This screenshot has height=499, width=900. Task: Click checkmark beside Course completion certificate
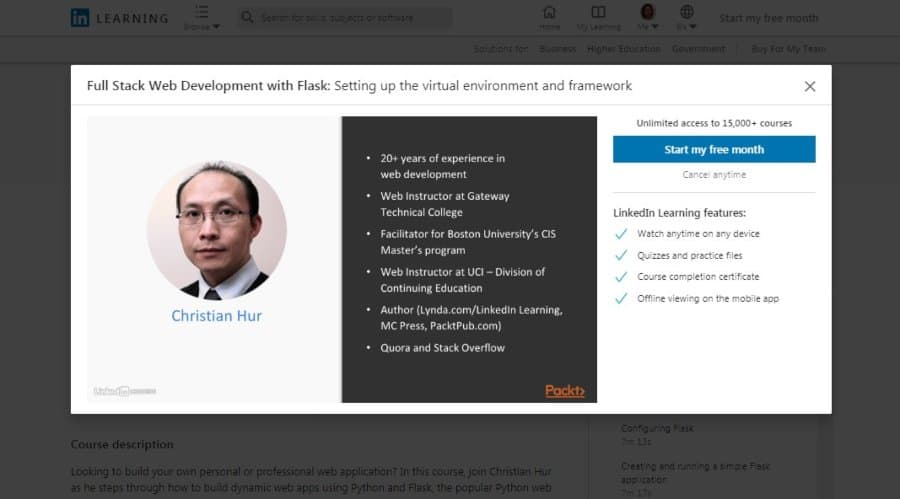621,277
